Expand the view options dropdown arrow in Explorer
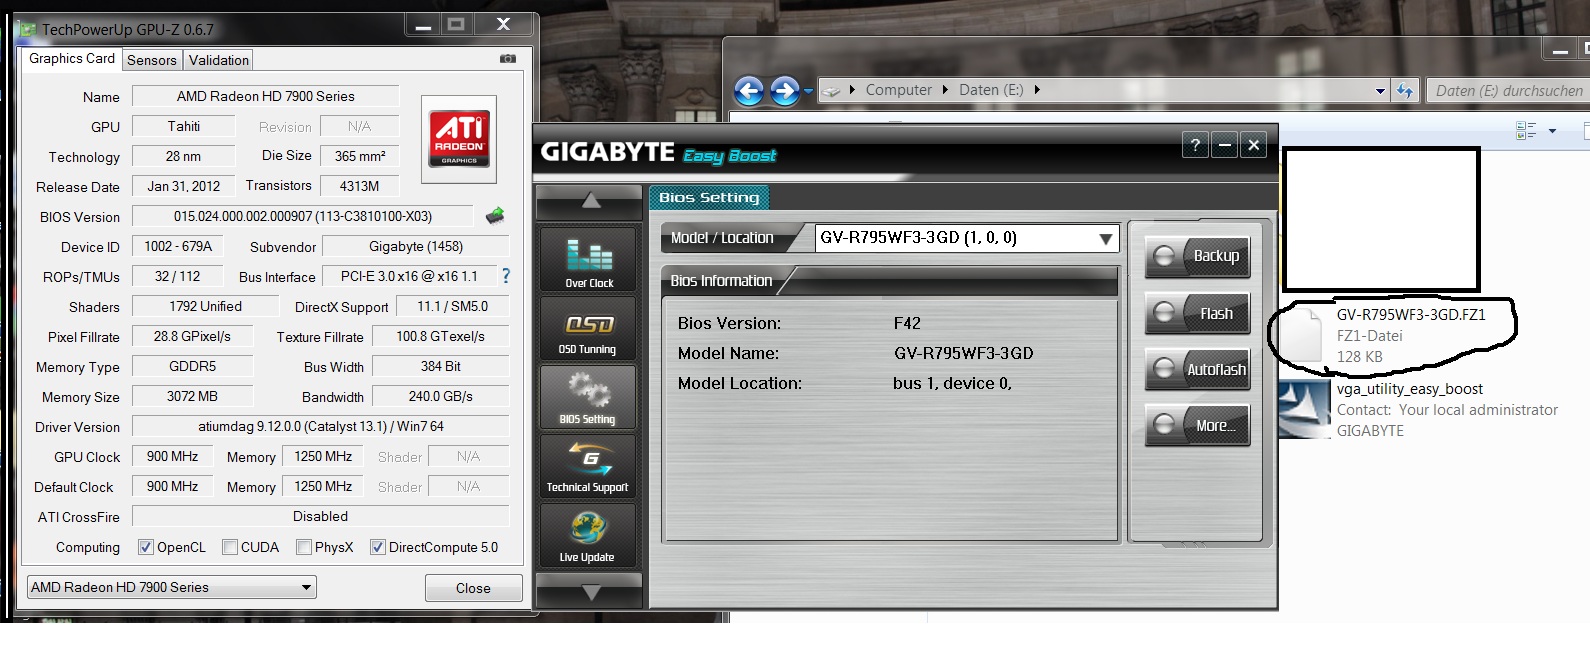Viewport: 1590px width, 648px height. [1552, 131]
